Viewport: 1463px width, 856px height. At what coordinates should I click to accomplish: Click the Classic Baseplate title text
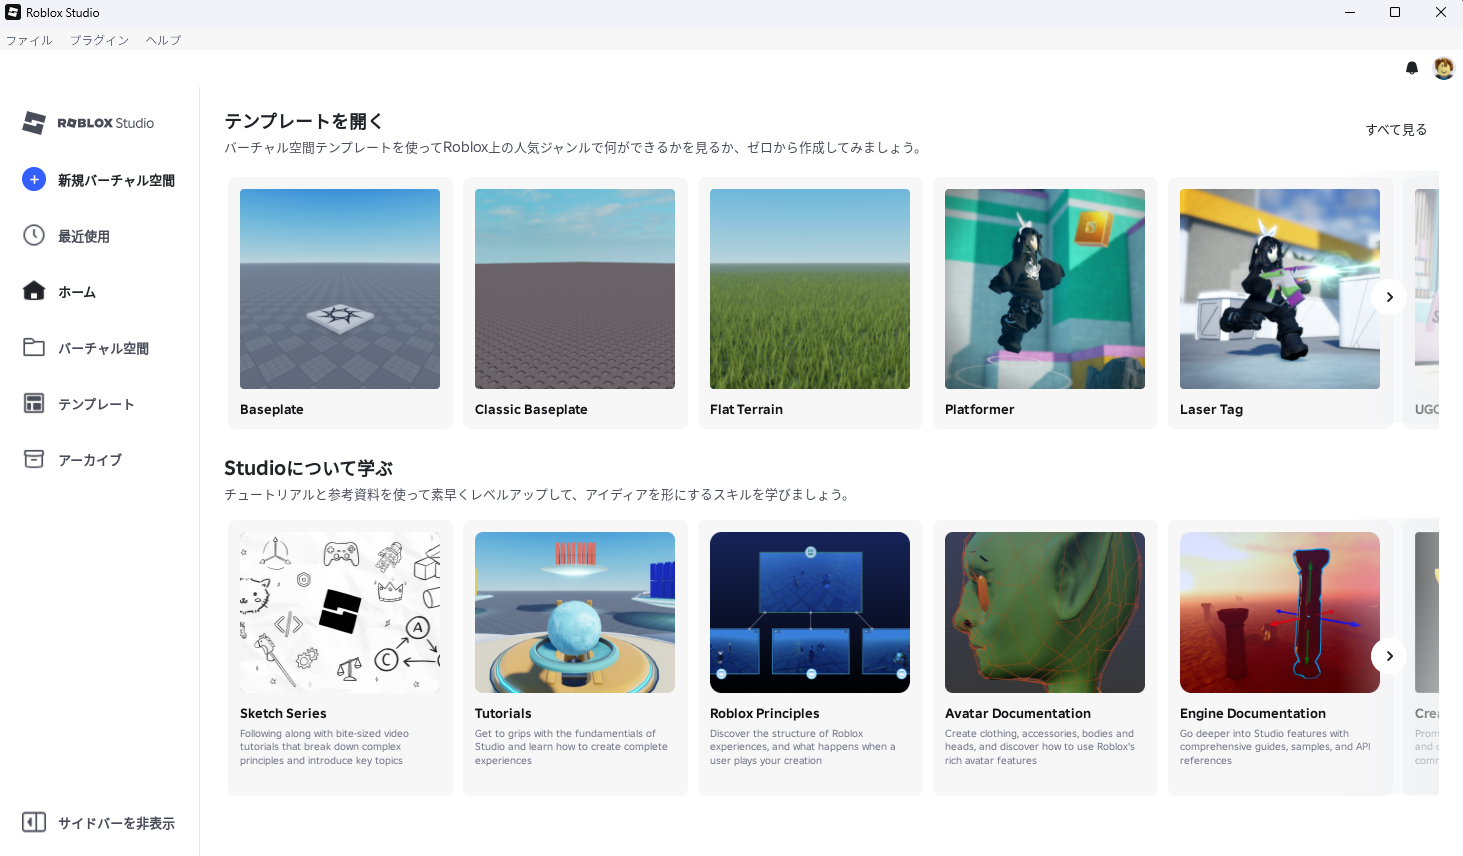pos(531,409)
